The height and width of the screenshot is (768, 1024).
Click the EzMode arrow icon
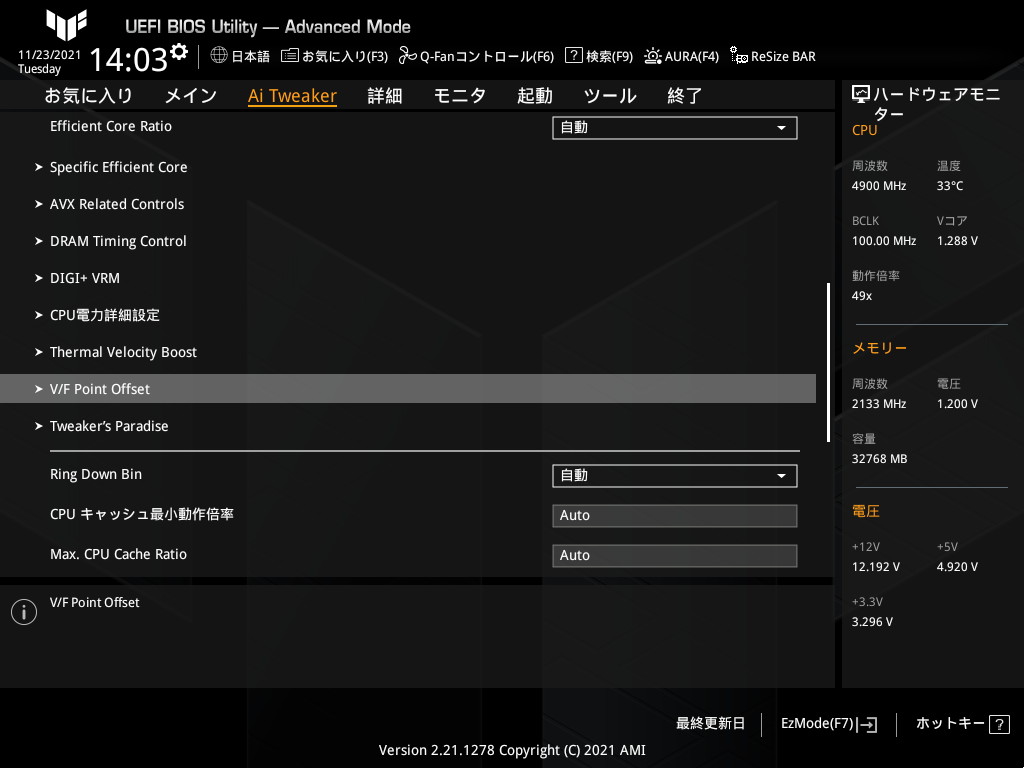pos(869,724)
